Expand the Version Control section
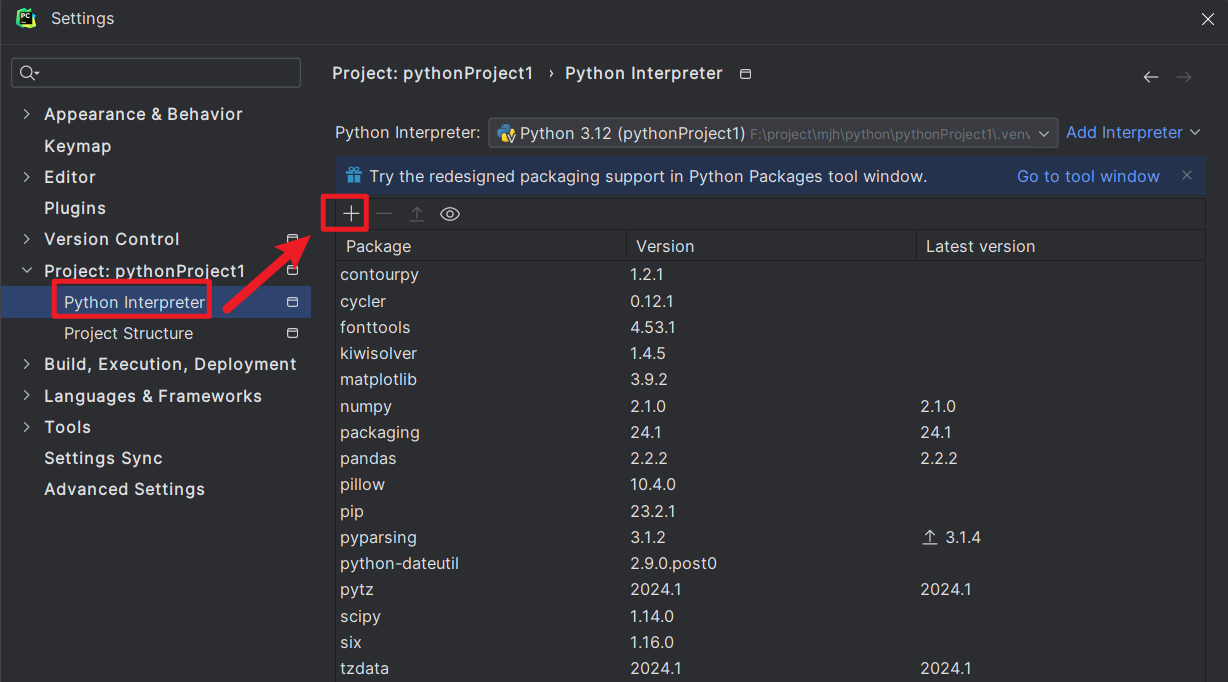This screenshot has width=1228, height=682. pos(26,239)
